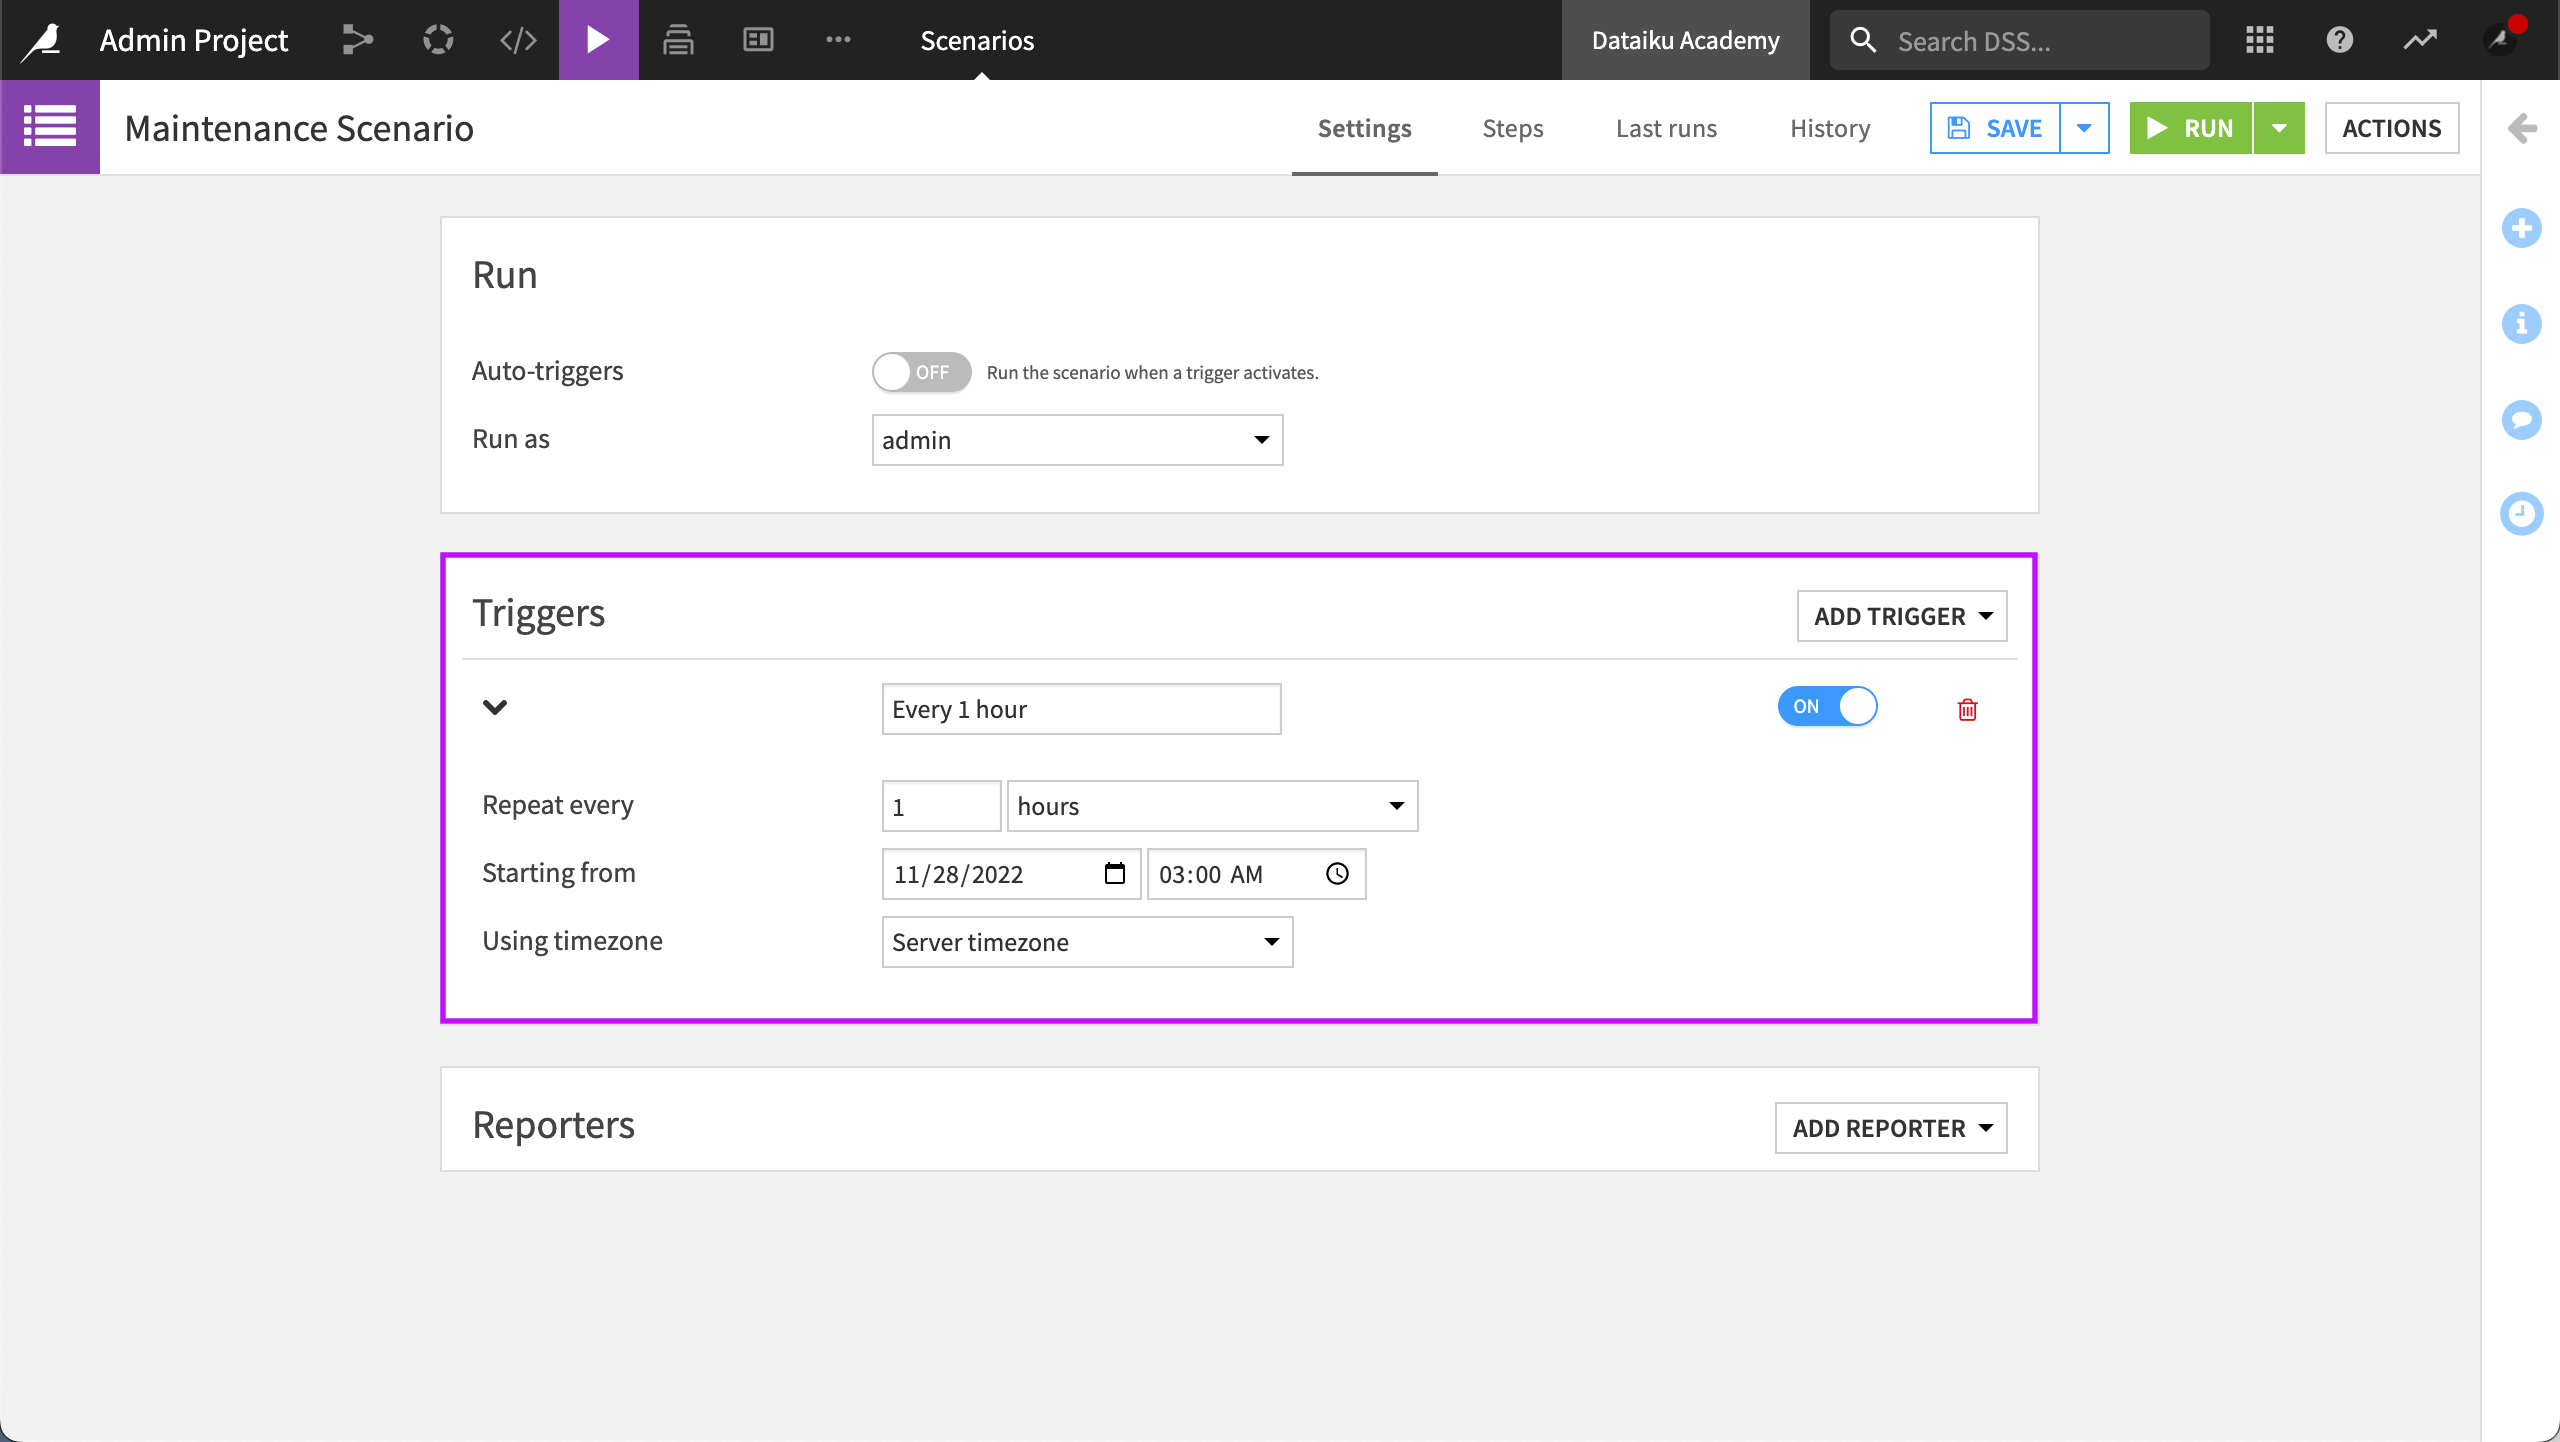Open the Lab circular icon in navbar

pyautogui.click(x=438, y=40)
